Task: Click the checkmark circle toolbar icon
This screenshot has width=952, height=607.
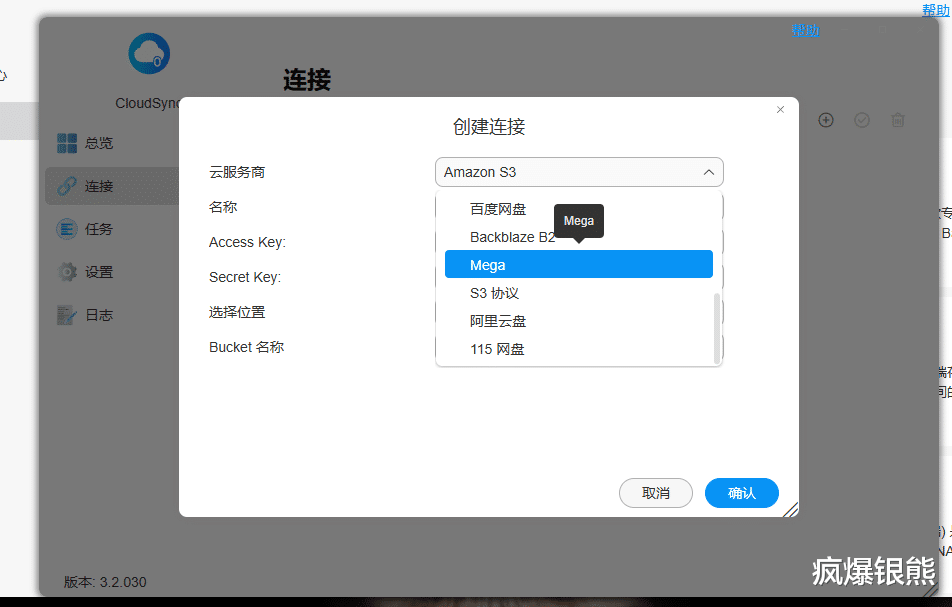Action: (x=862, y=120)
